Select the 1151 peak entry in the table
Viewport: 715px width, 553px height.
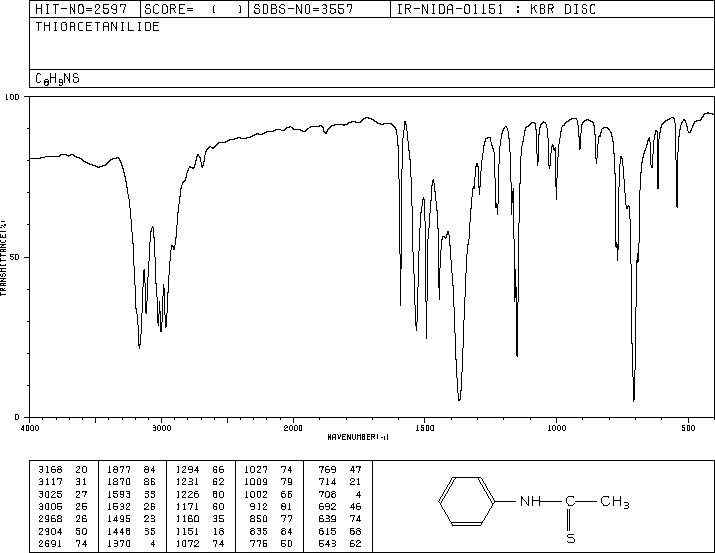[200, 531]
